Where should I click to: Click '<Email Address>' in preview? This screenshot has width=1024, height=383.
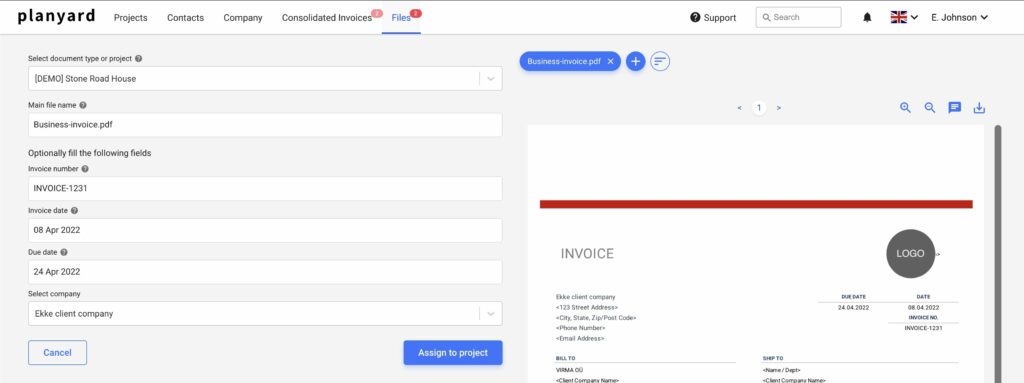point(580,339)
